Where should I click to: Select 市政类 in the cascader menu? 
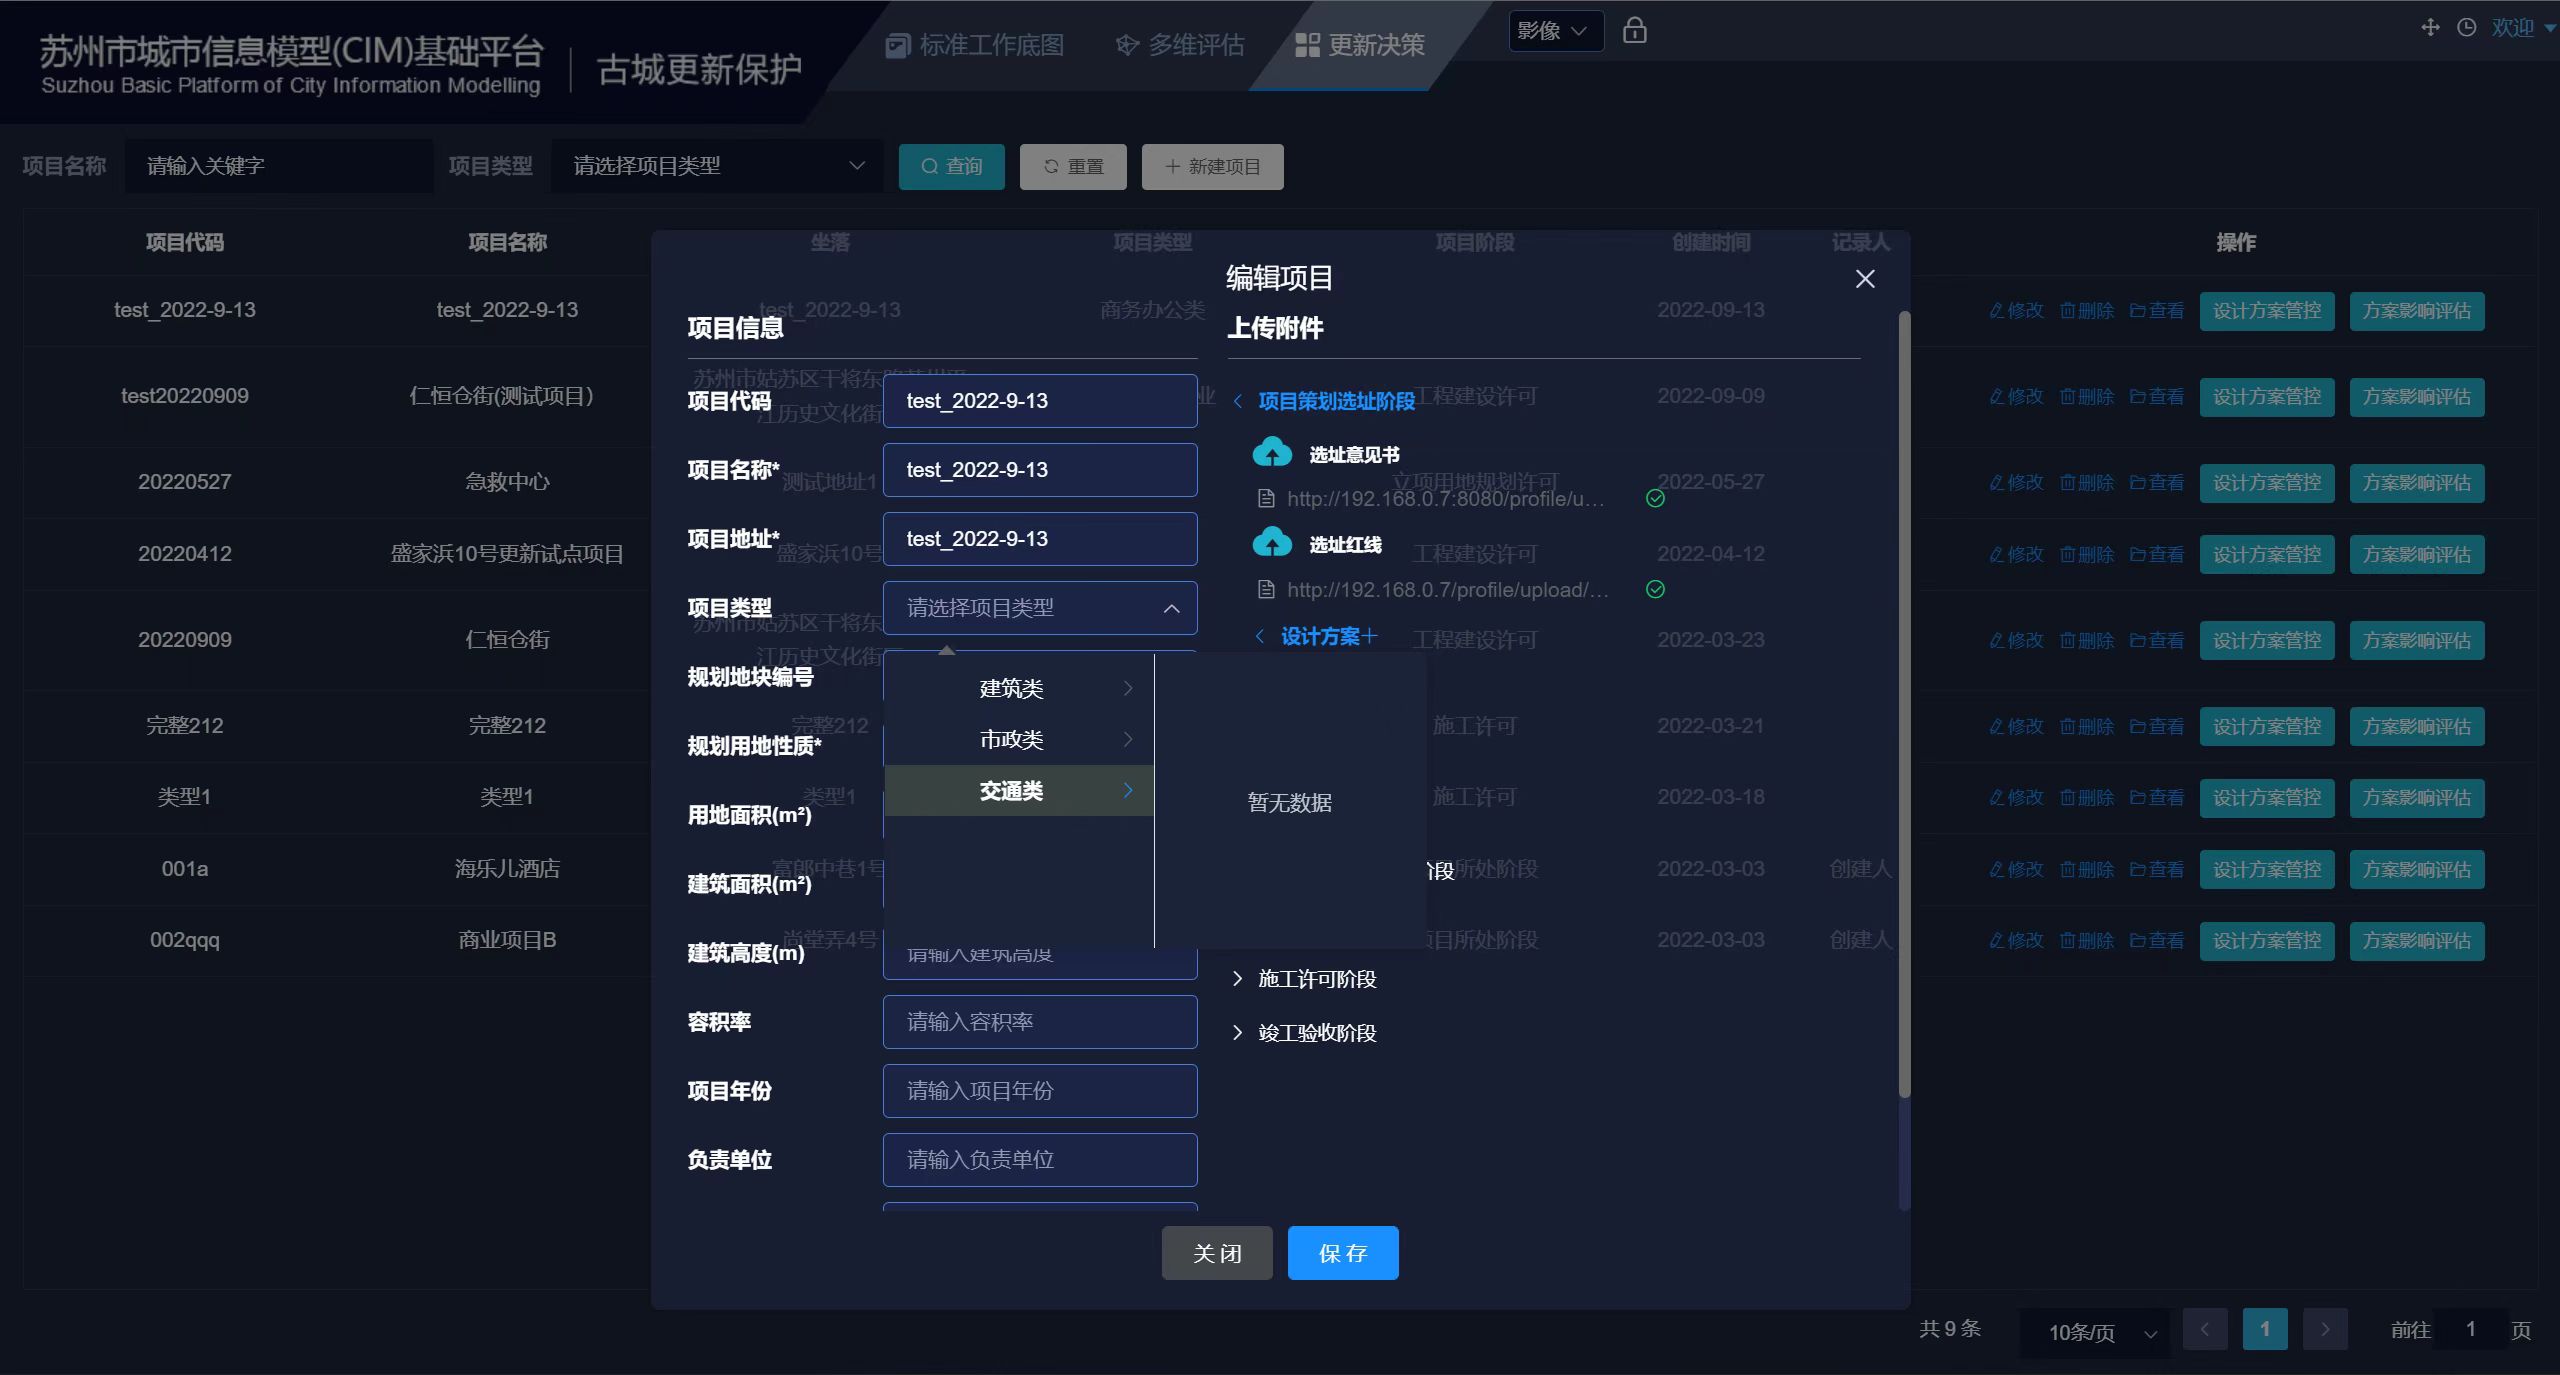point(1019,739)
